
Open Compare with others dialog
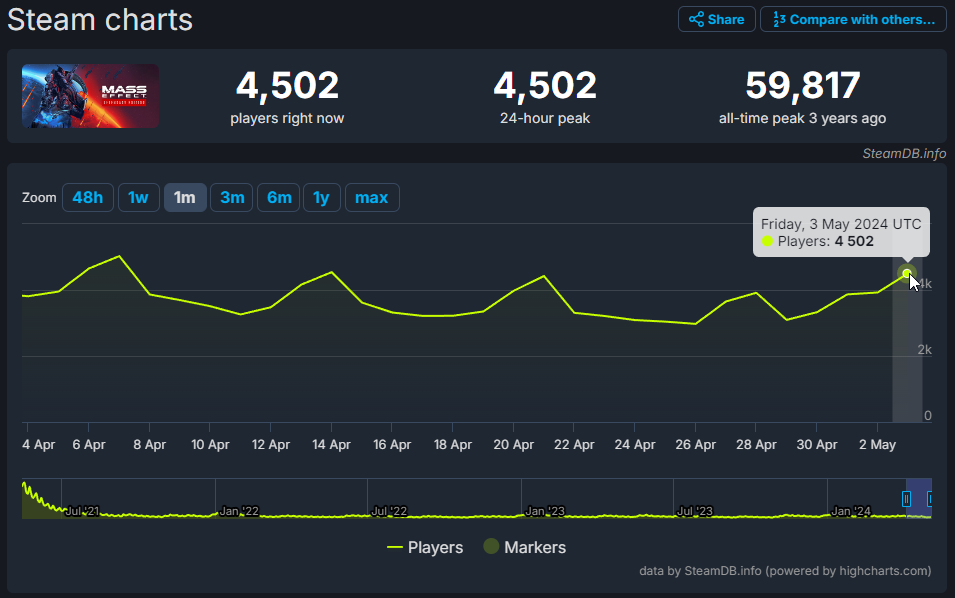point(853,19)
